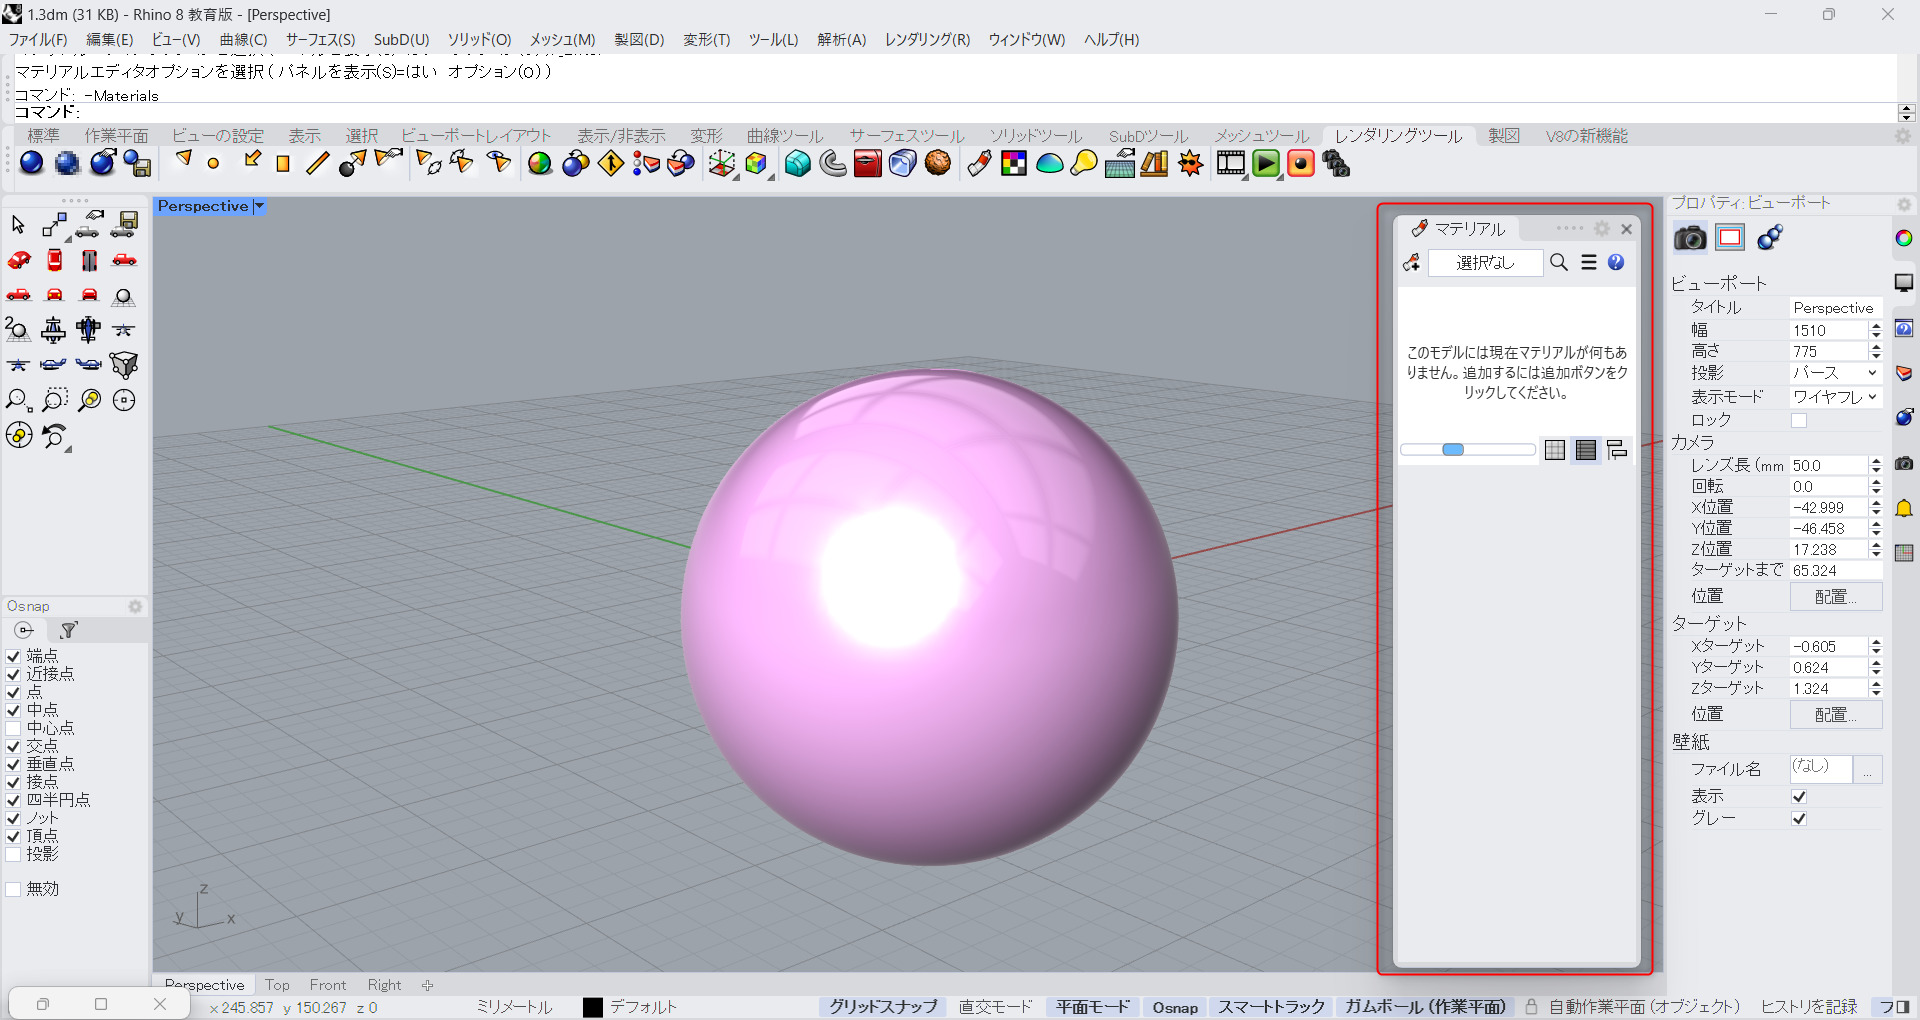Switch to the Top viewport tab
Viewport: 1920px width, 1020px height.
[277, 985]
